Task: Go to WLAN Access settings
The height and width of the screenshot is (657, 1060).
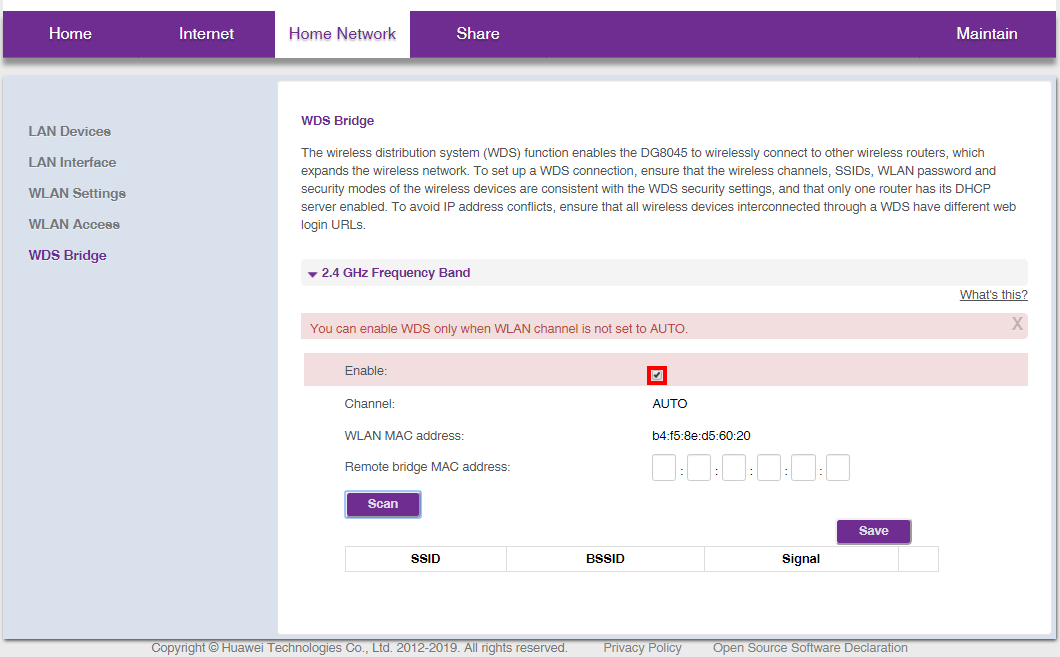Action: pos(74,224)
